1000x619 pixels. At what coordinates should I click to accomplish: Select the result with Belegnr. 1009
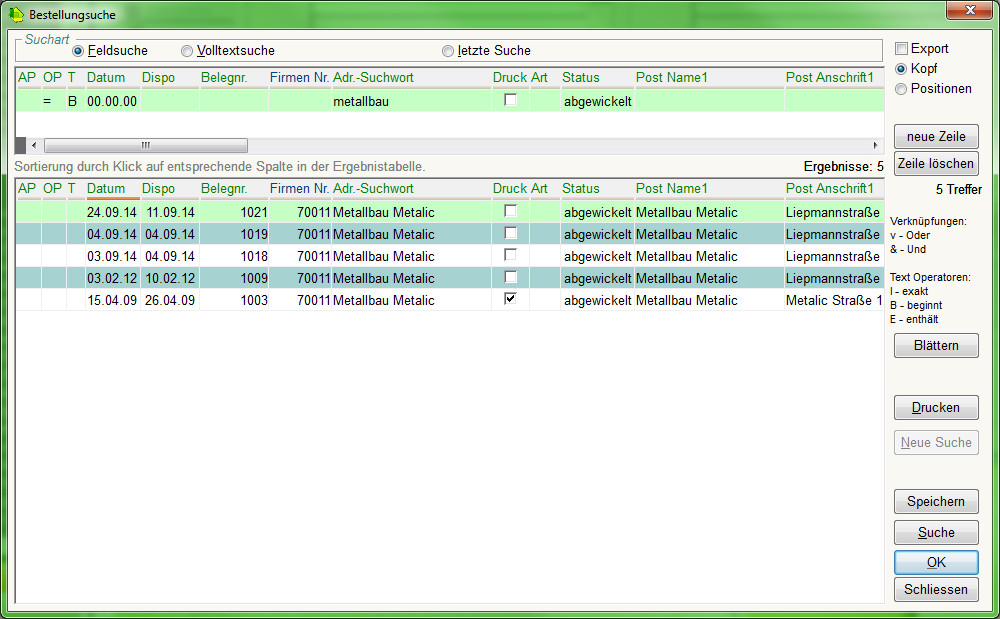pyautogui.click(x=450, y=279)
